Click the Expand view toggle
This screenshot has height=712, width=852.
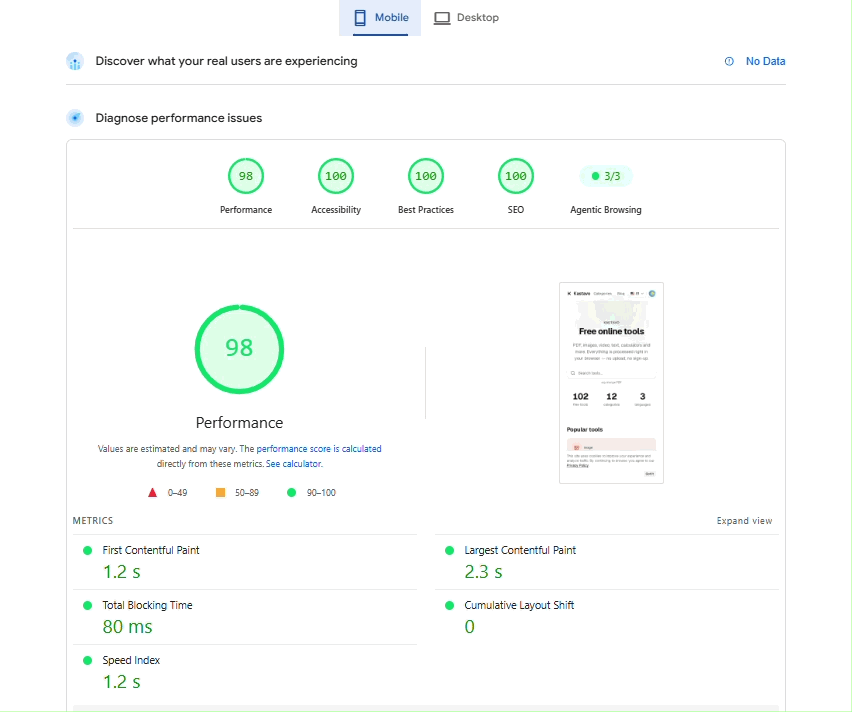744,521
